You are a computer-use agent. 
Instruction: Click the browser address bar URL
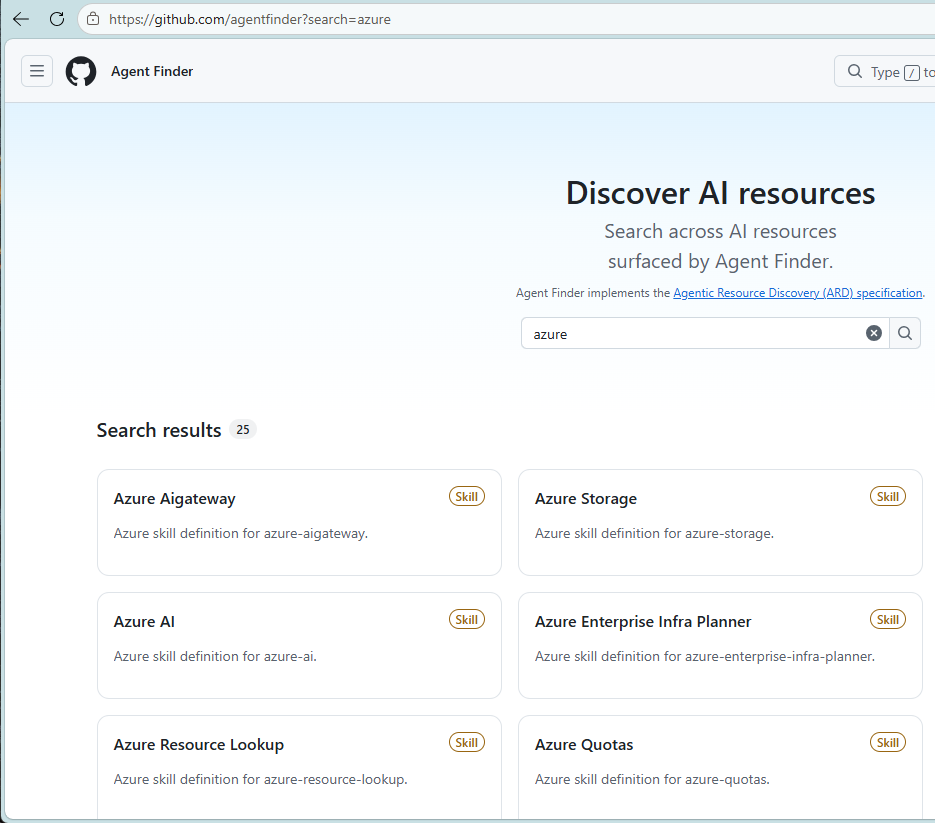[249, 19]
